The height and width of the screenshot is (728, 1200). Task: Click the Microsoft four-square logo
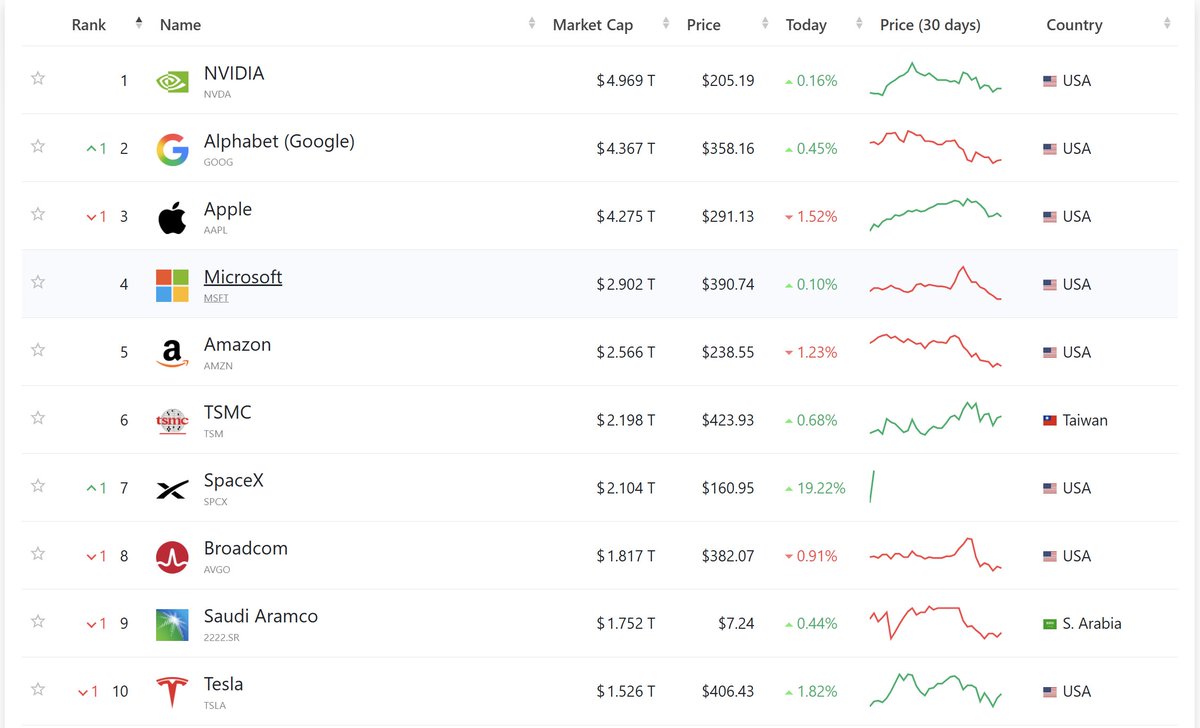pyautogui.click(x=172, y=285)
